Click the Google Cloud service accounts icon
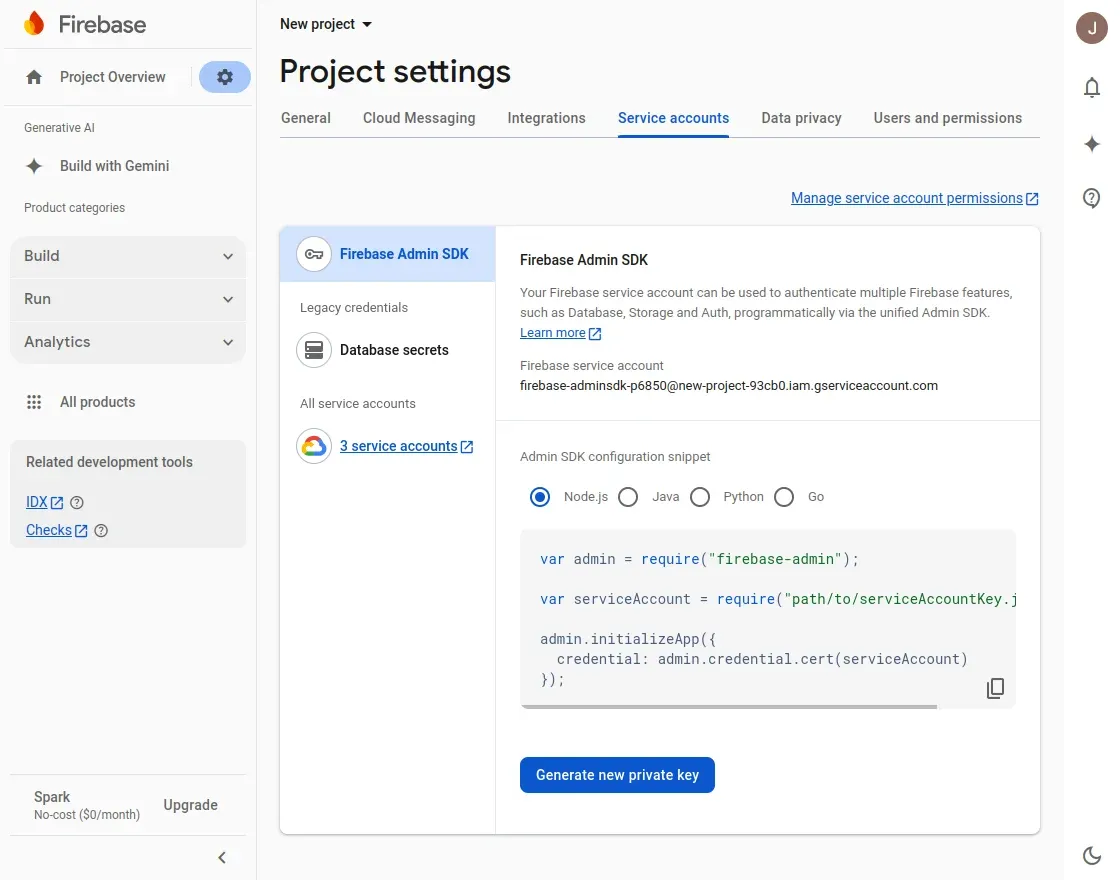 tap(314, 446)
